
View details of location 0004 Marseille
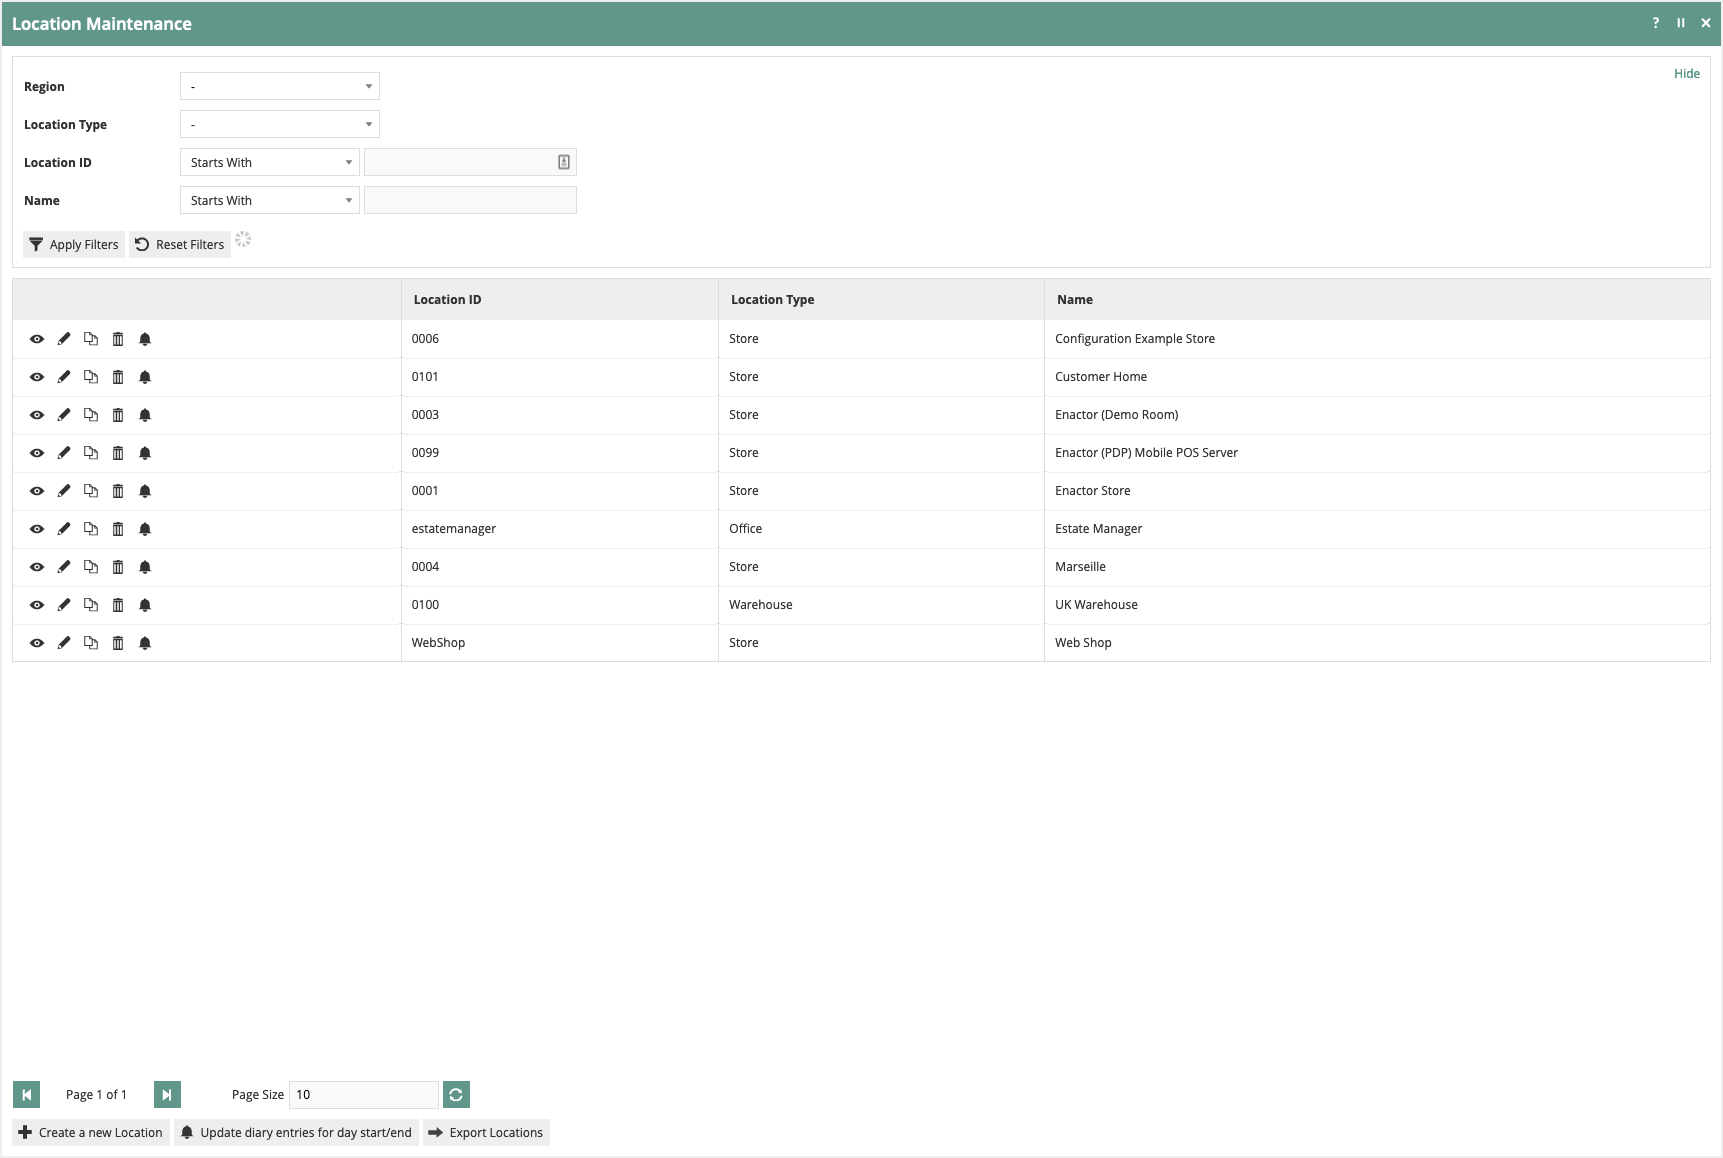[37, 566]
